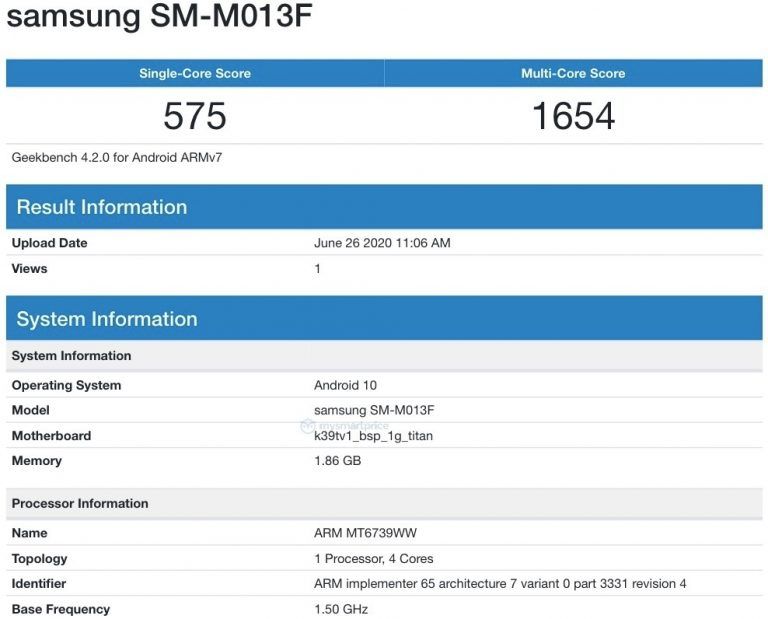
Task: Click the Geekbench 4.2.0 for Android ARMv7 text
Action: click(x=117, y=158)
